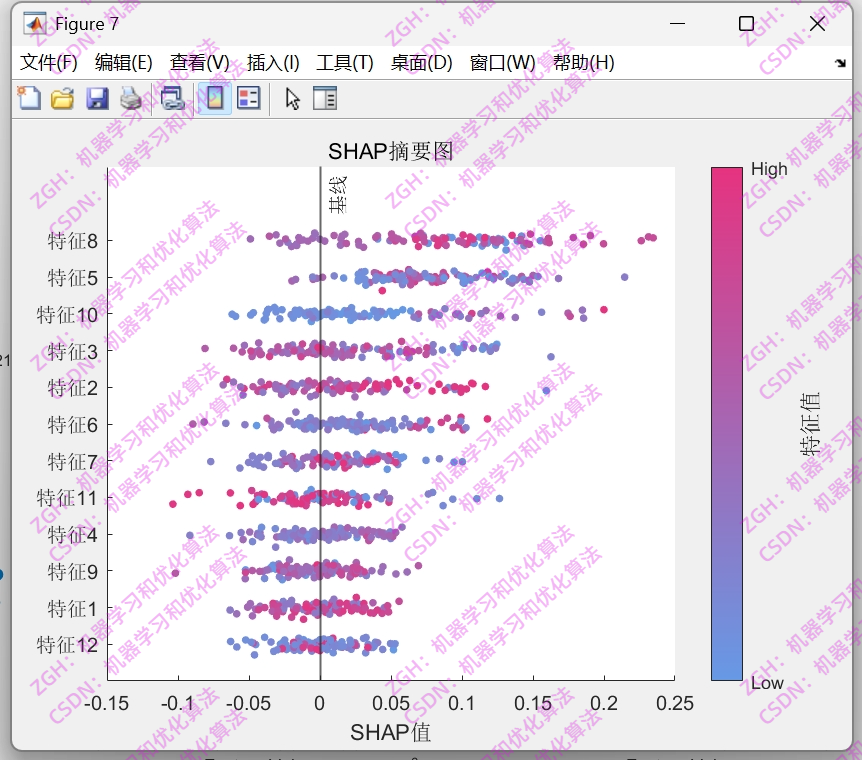Save the current figure with the disk icon
Viewport: 862px width, 760px height.
coord(96,98)
